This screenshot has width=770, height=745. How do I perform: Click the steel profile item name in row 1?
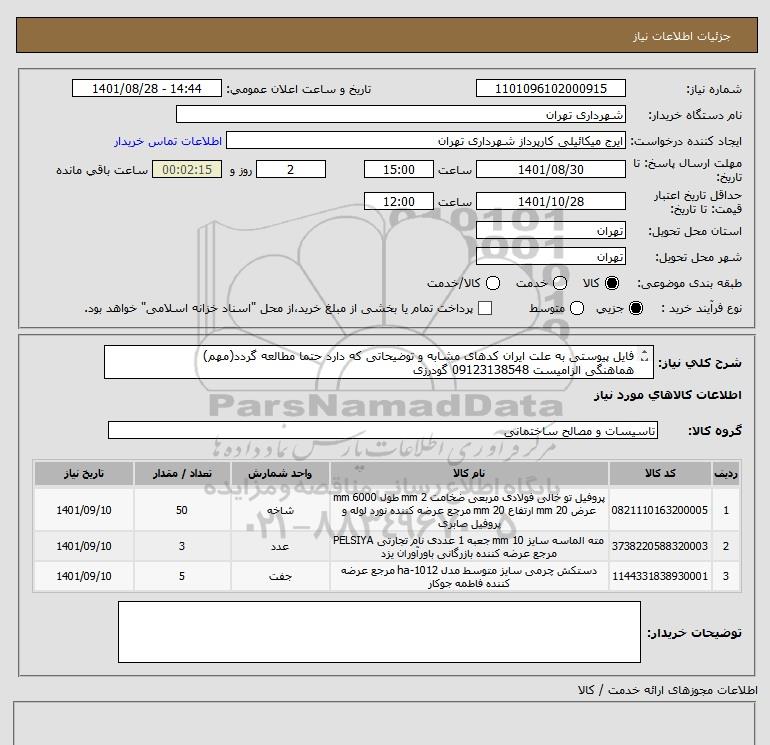pos(469,510)
